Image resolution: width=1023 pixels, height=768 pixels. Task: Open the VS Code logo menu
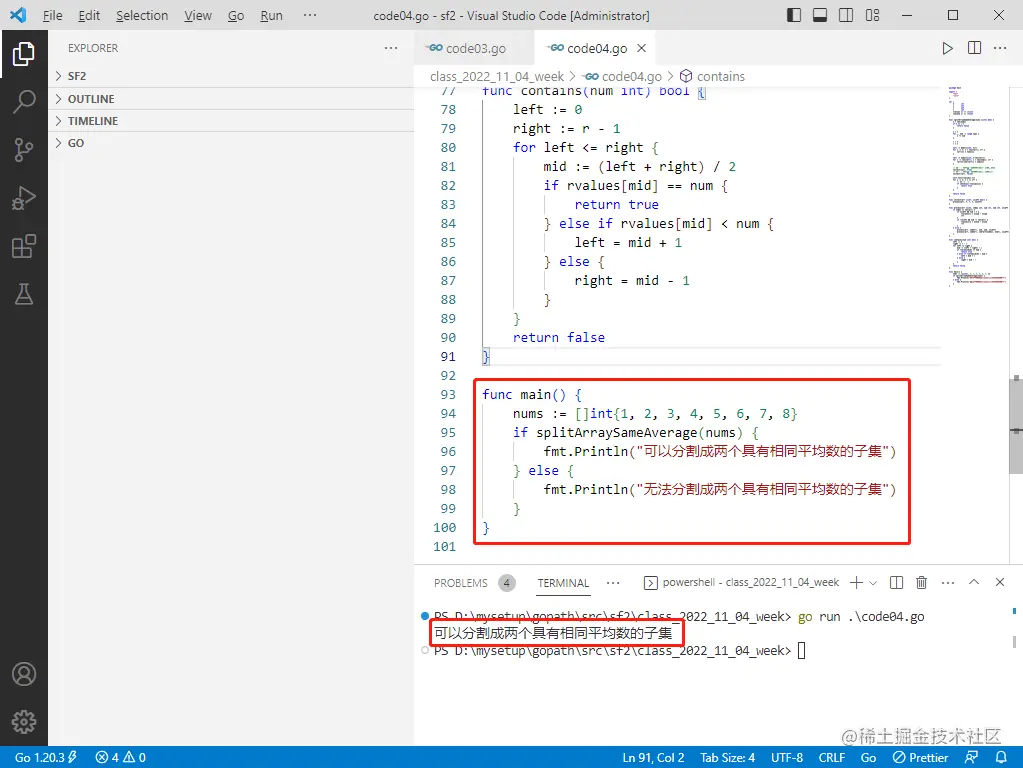18,15
